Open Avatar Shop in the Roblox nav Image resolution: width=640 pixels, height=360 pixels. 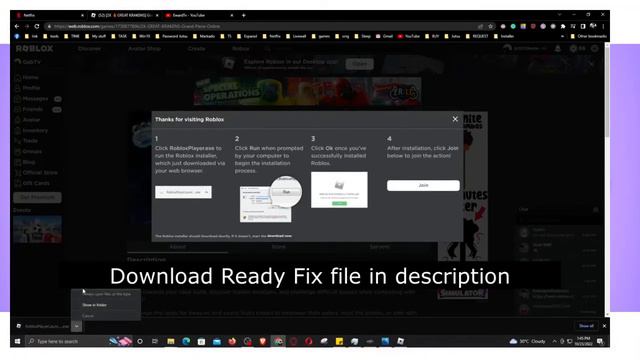(144, 49)
